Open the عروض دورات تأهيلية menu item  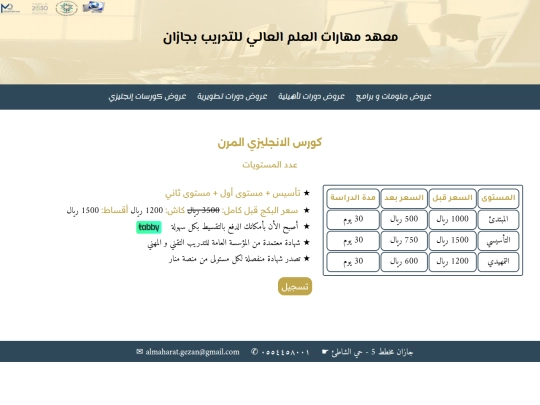pos(311,96)
